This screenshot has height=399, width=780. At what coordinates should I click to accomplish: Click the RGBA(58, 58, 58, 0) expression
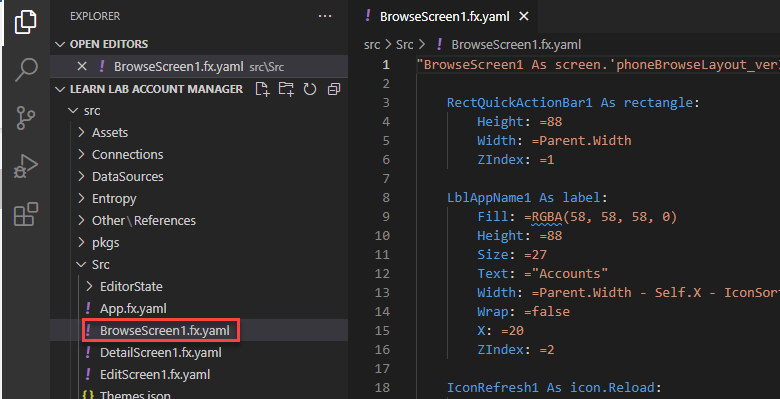[604, 217]
